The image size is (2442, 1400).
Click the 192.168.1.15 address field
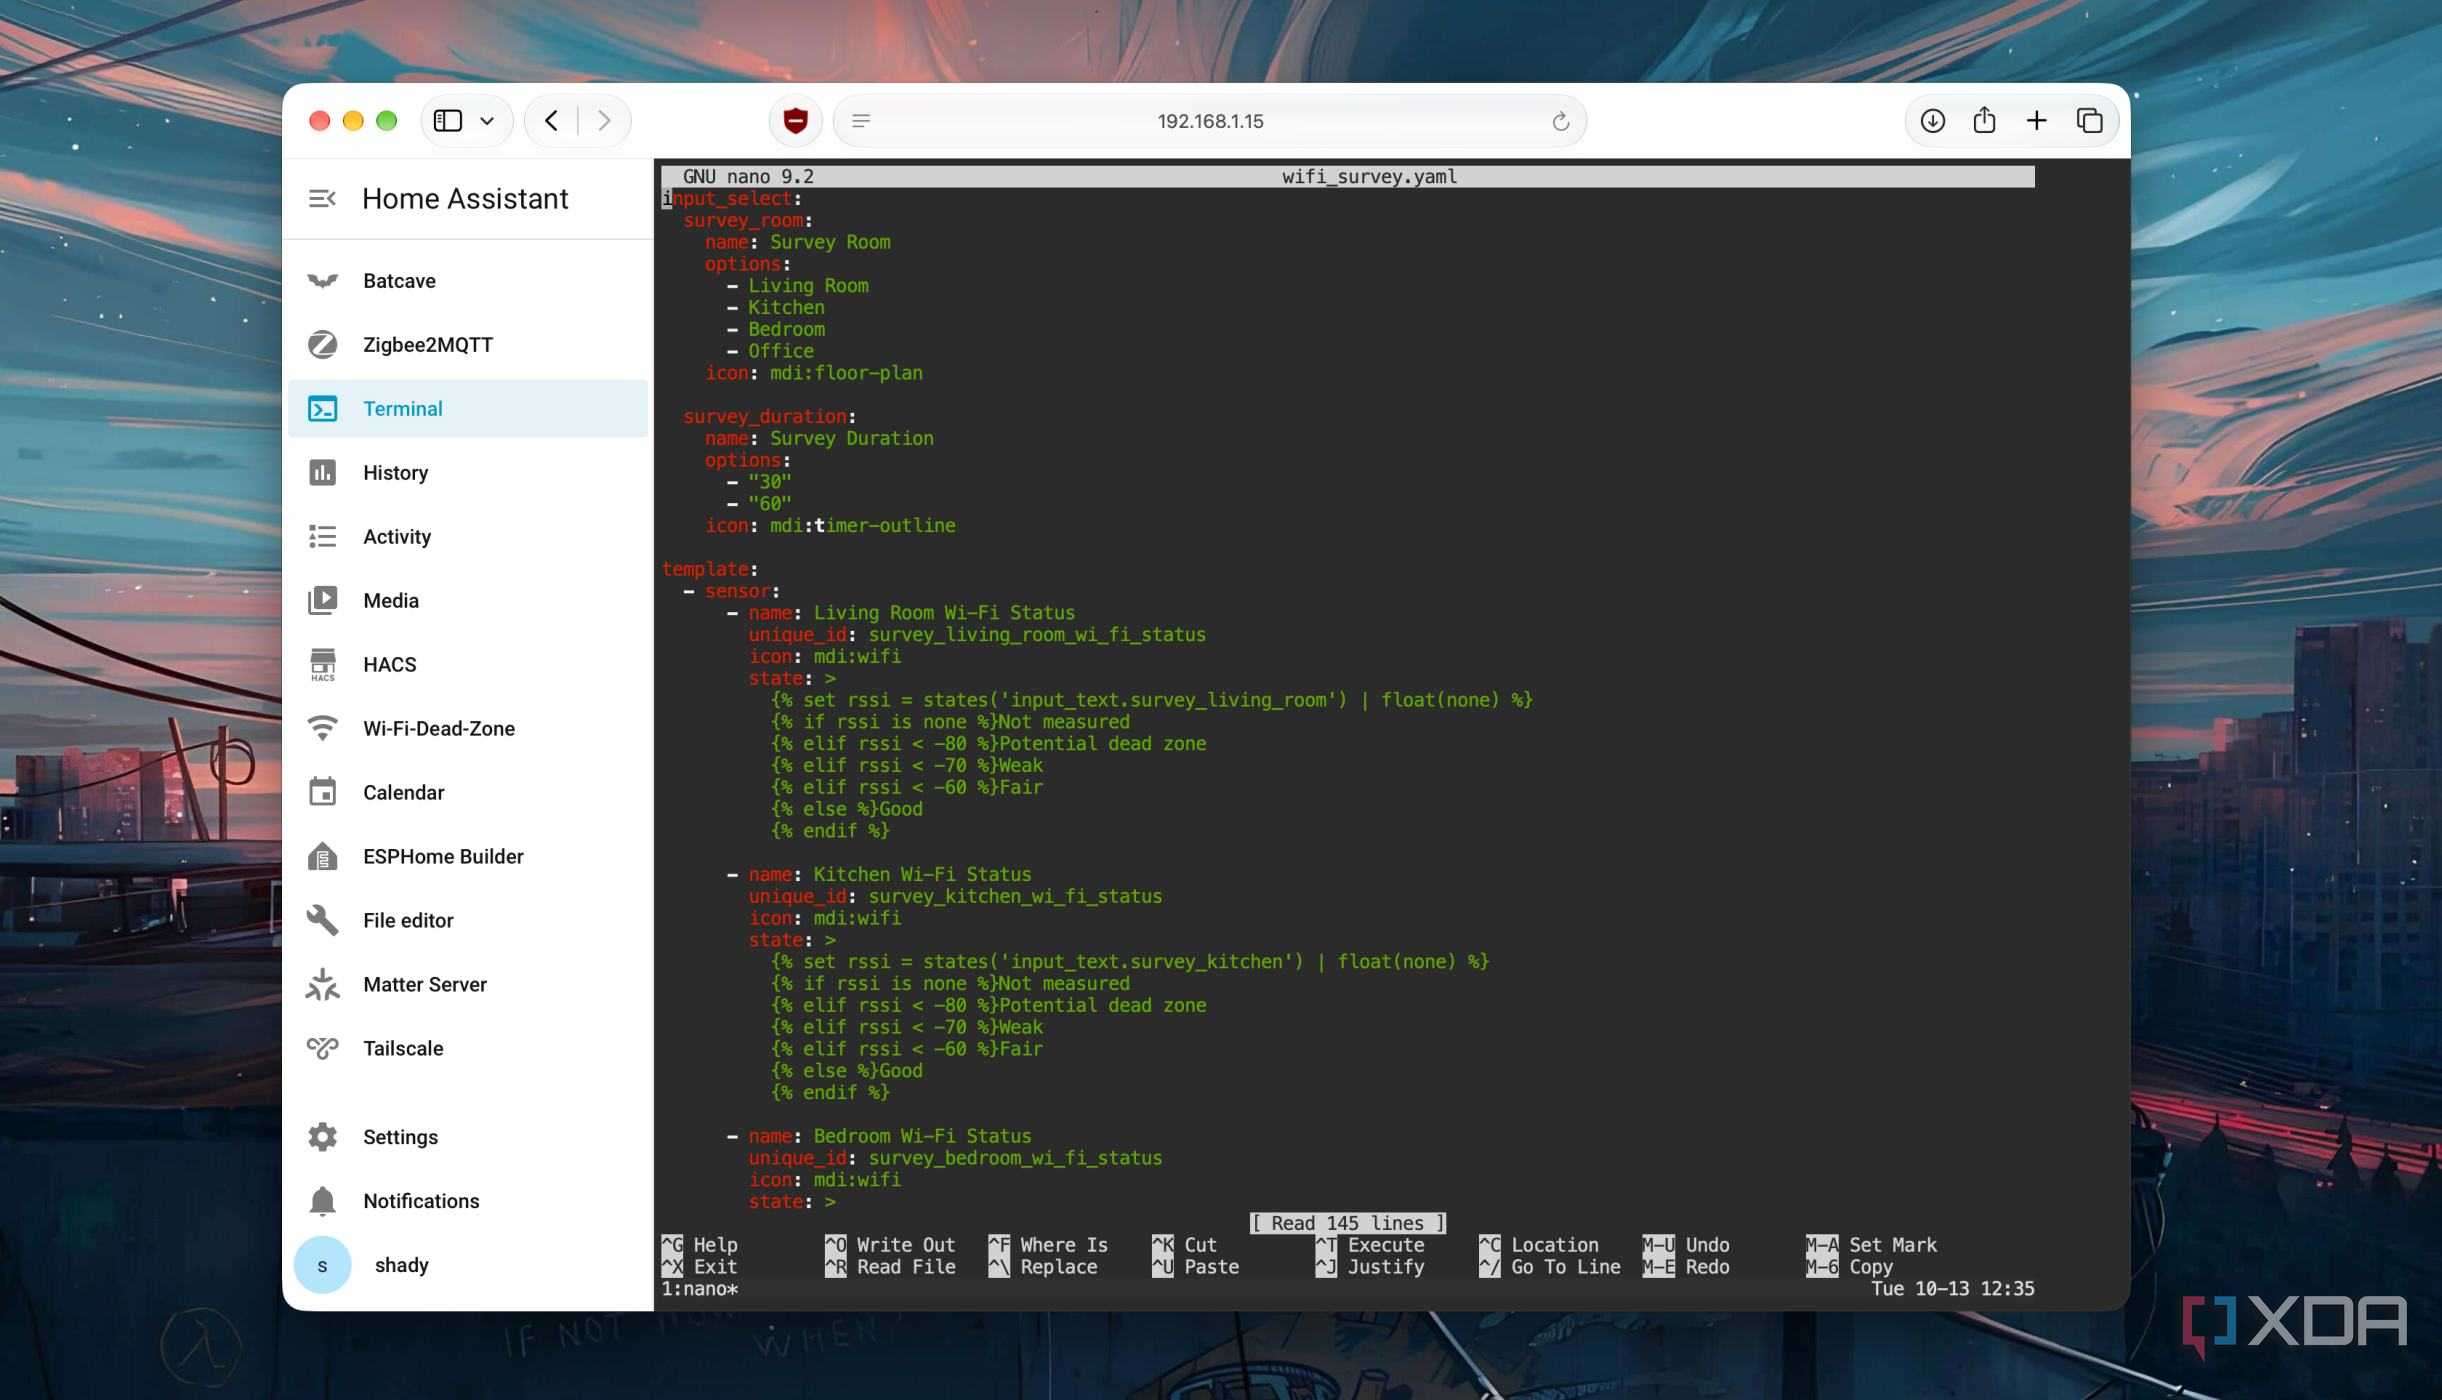point(1210,121)
